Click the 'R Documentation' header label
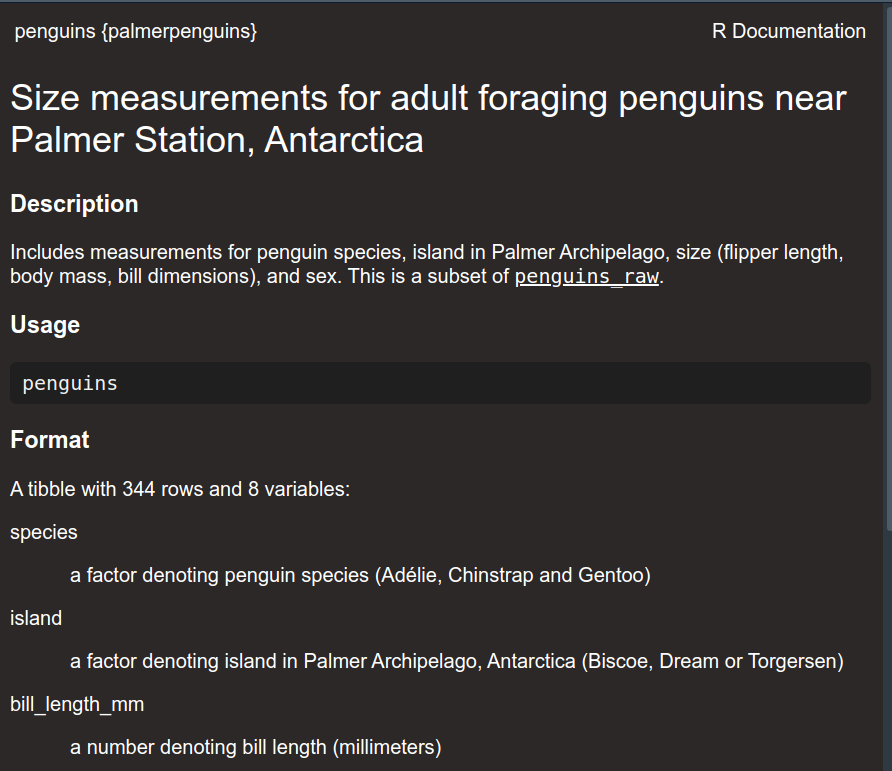 click(x=788, y=32)
